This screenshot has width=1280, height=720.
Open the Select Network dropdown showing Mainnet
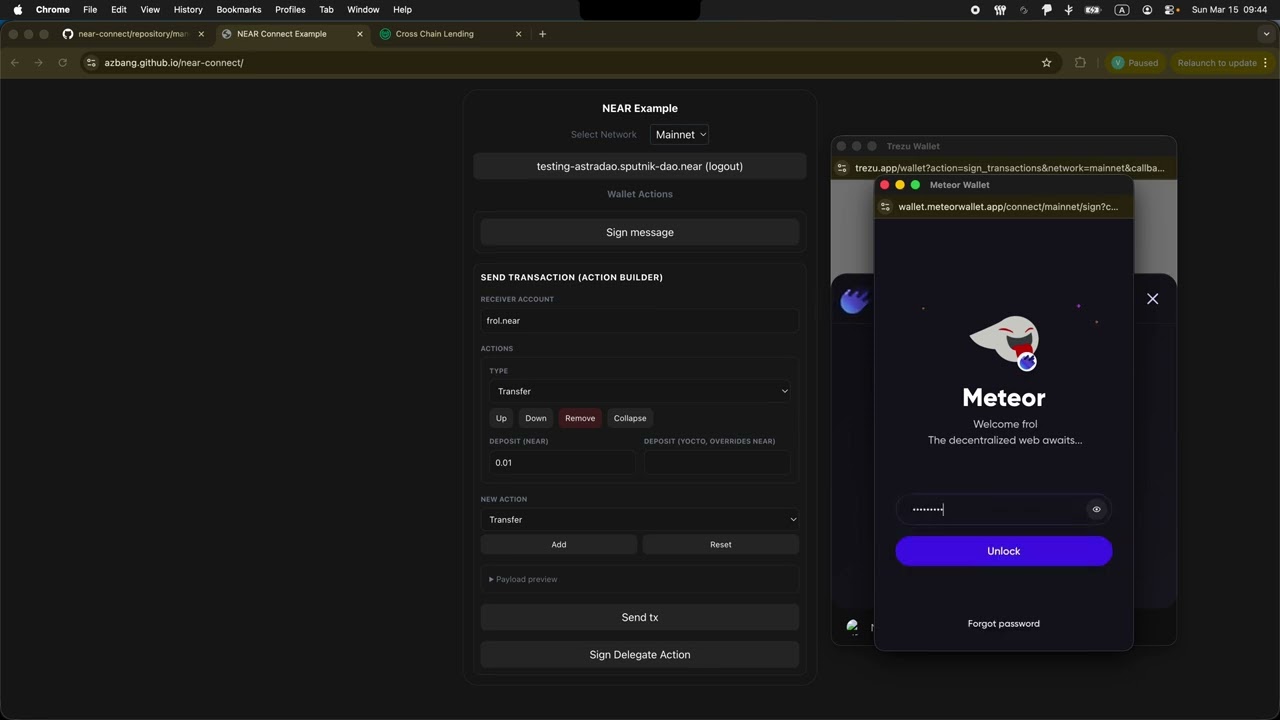pos(680,134)
